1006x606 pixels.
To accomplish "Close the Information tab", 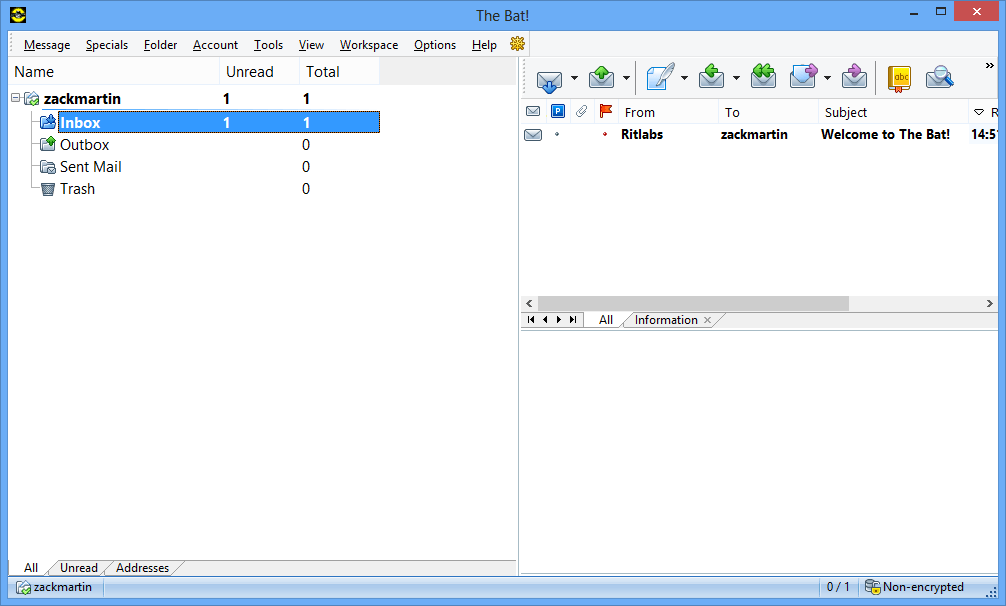I will (x=708, y=320).
